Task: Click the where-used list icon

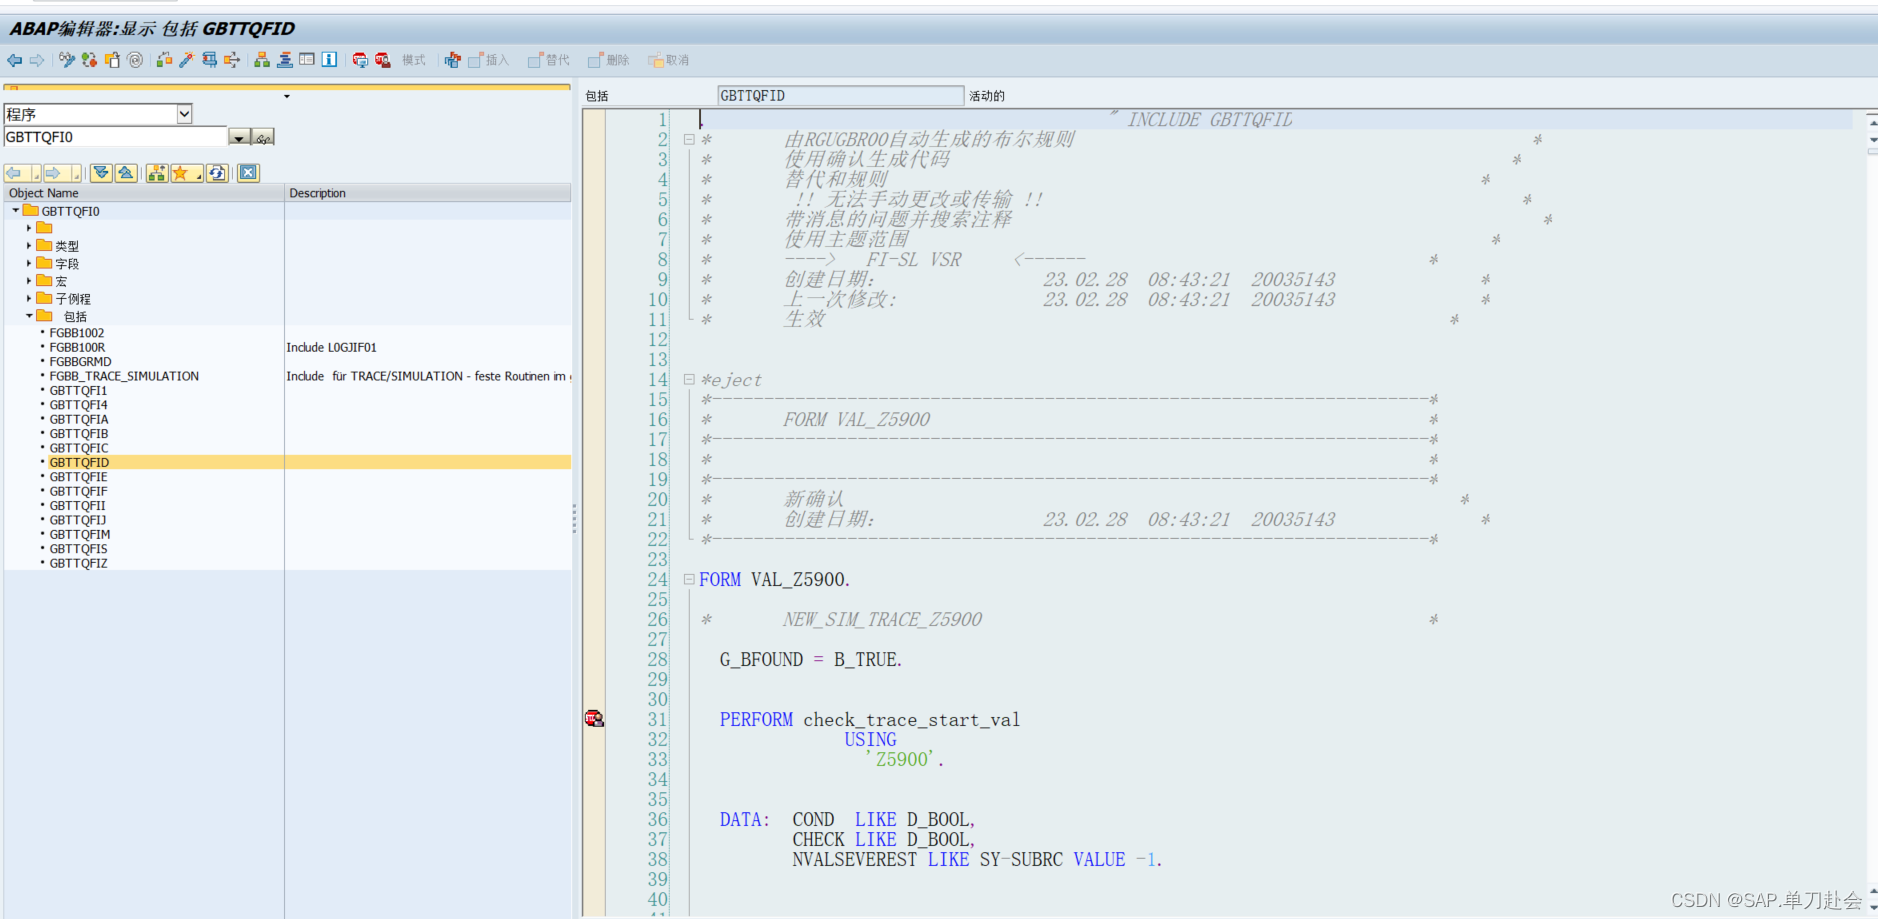Action: pos(232,60)
